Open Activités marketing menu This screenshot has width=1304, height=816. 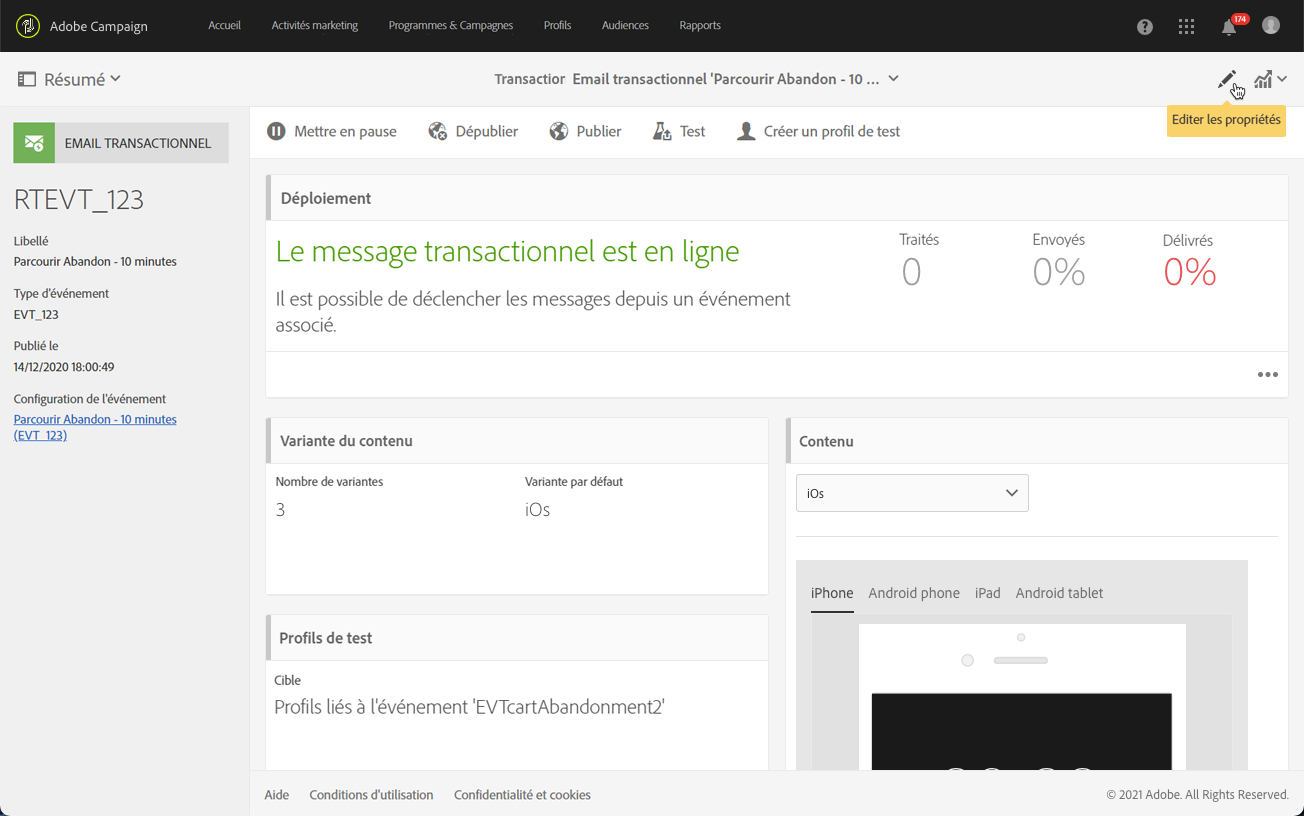[315, 25]
